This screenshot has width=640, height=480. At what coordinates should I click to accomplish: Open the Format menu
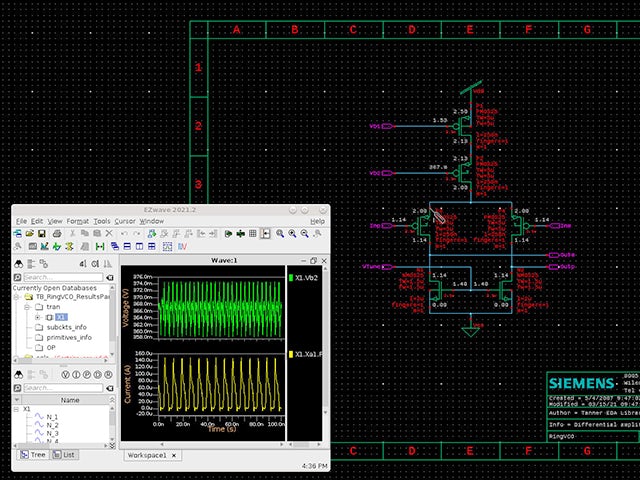tap(78, 220)
